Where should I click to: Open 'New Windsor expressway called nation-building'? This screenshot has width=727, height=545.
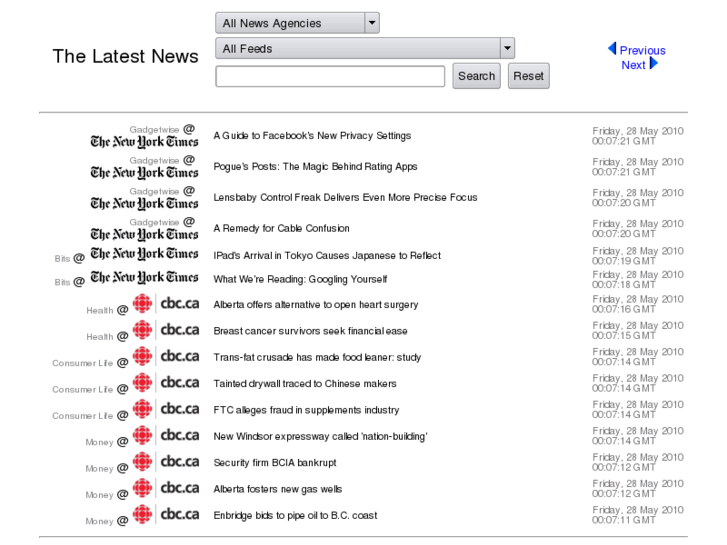point(320,437)
